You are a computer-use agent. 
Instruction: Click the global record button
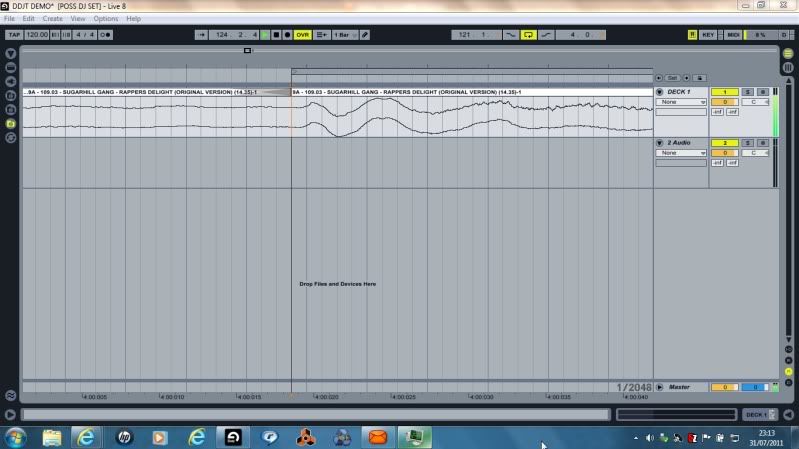(288, 34)
